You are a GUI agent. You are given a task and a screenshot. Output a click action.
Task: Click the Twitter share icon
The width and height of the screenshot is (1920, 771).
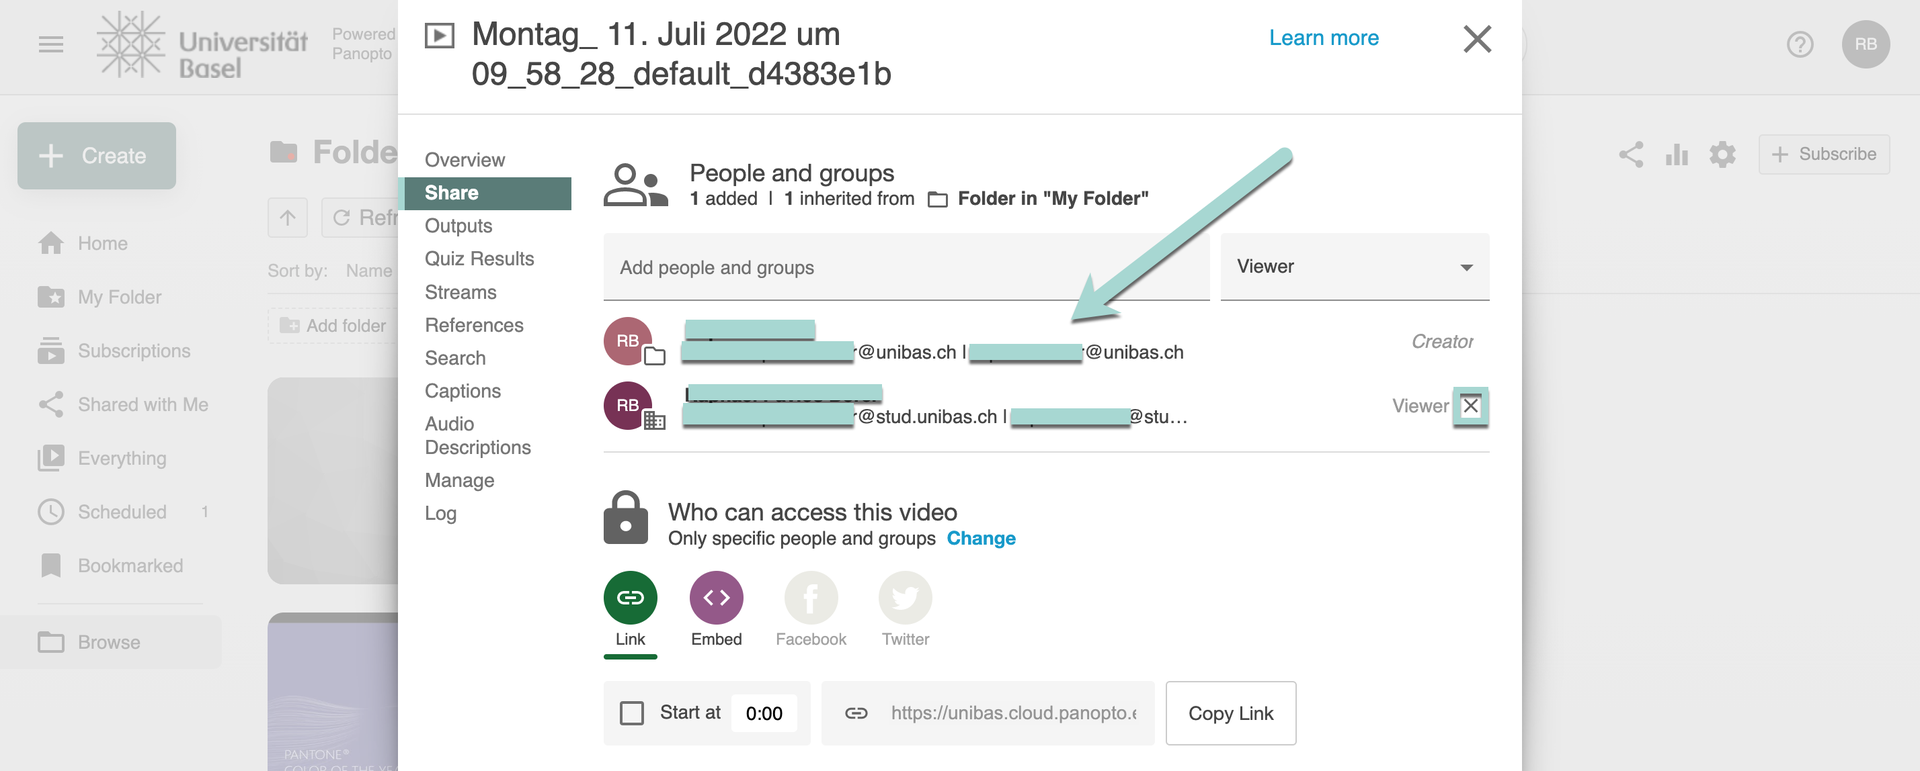pyautogui.click(x=905, y=598)
